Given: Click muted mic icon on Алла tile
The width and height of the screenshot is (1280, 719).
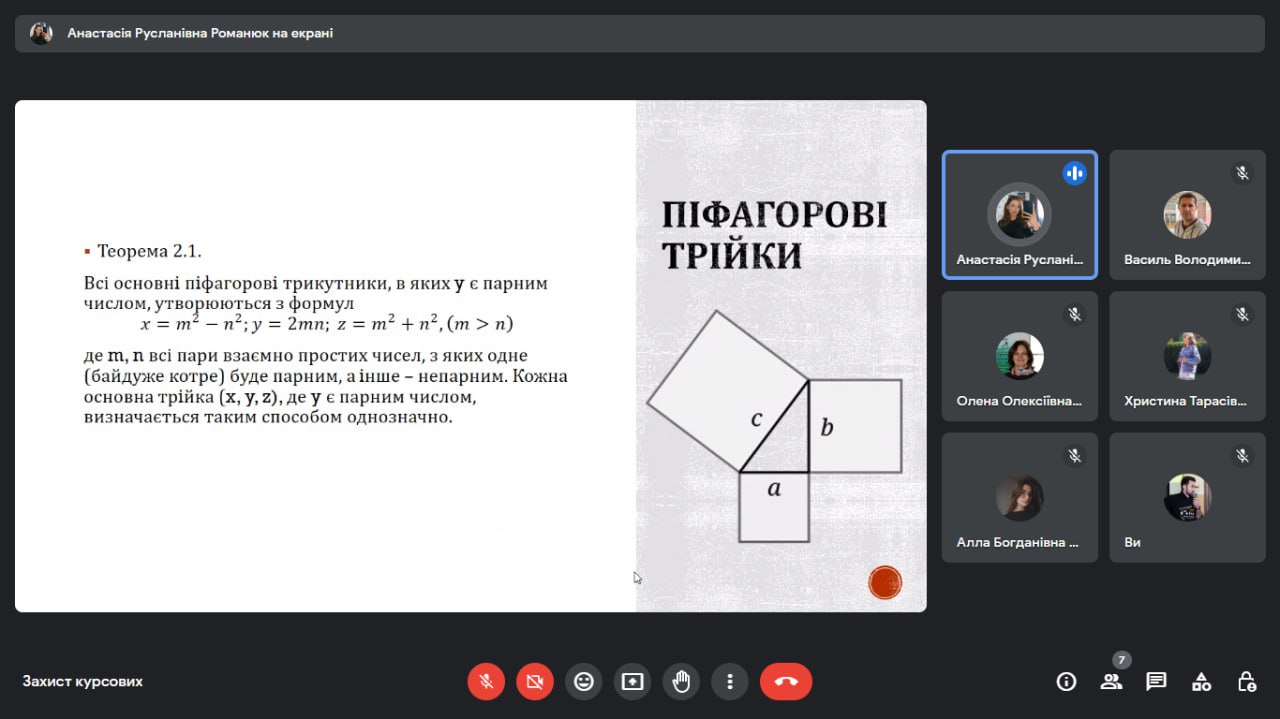Looking at the screenshot, I should [1075, 455].
